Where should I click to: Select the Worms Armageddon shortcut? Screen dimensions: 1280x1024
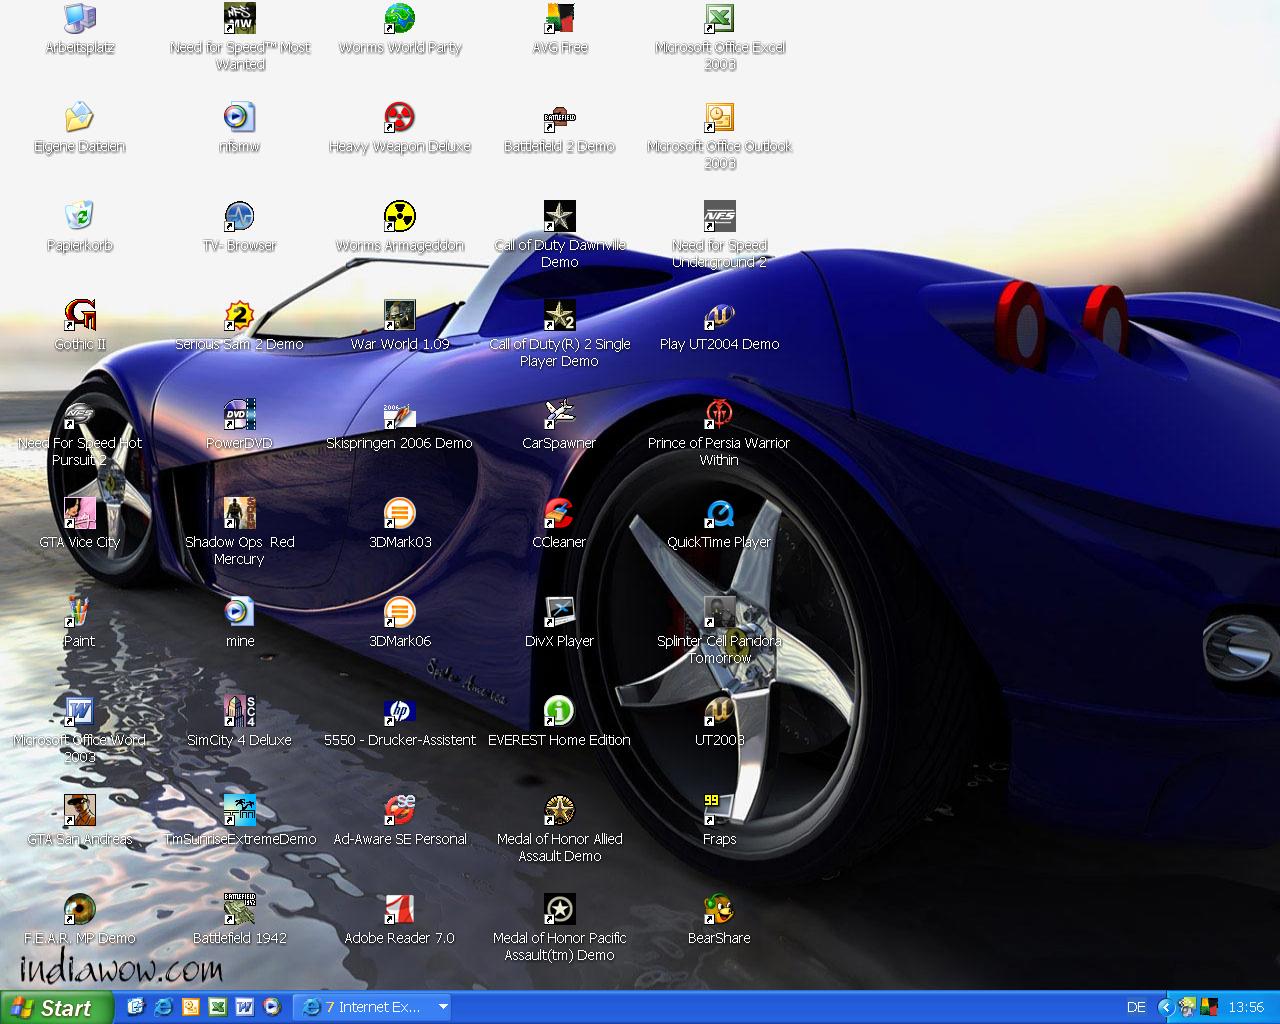[x=399, y=217]
